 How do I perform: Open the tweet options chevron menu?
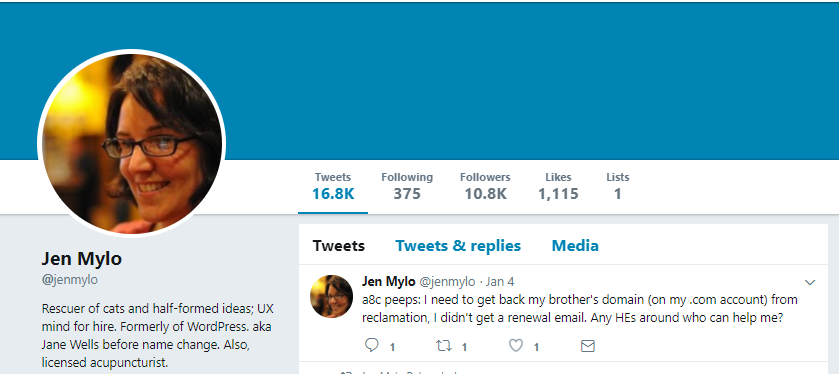[x=810, y=283]
